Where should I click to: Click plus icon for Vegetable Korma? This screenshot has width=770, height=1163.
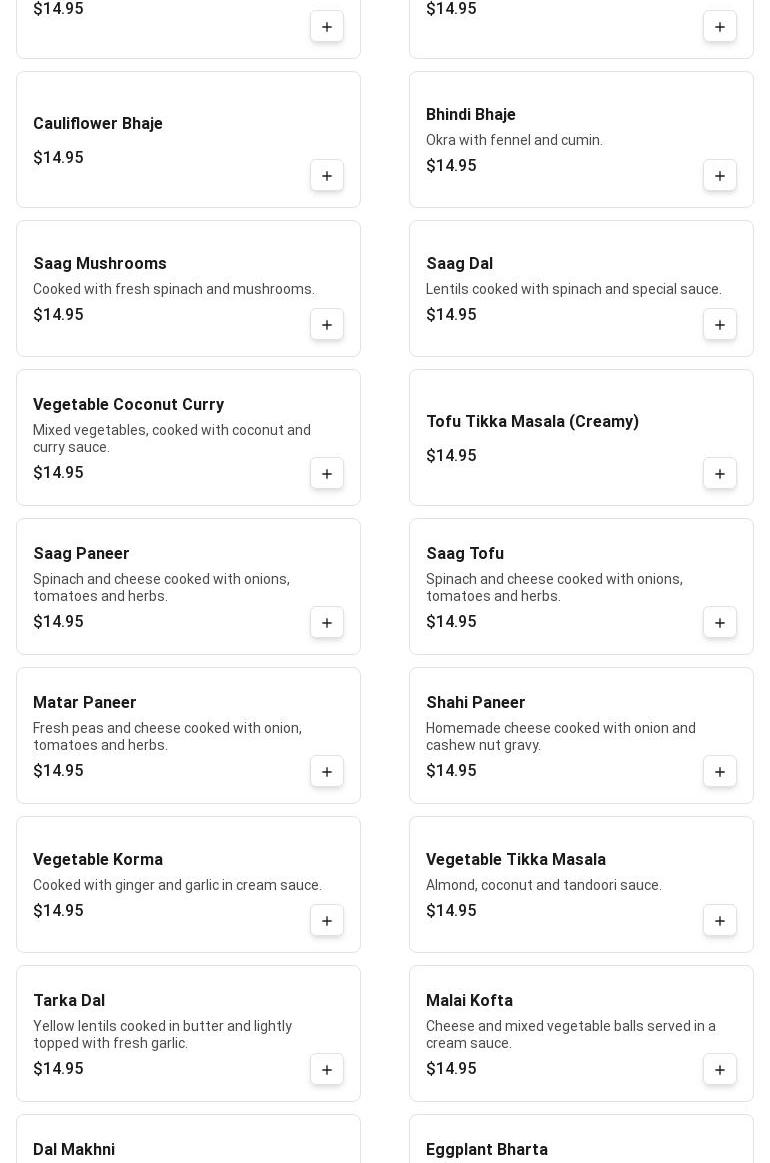tap(327, 921)
